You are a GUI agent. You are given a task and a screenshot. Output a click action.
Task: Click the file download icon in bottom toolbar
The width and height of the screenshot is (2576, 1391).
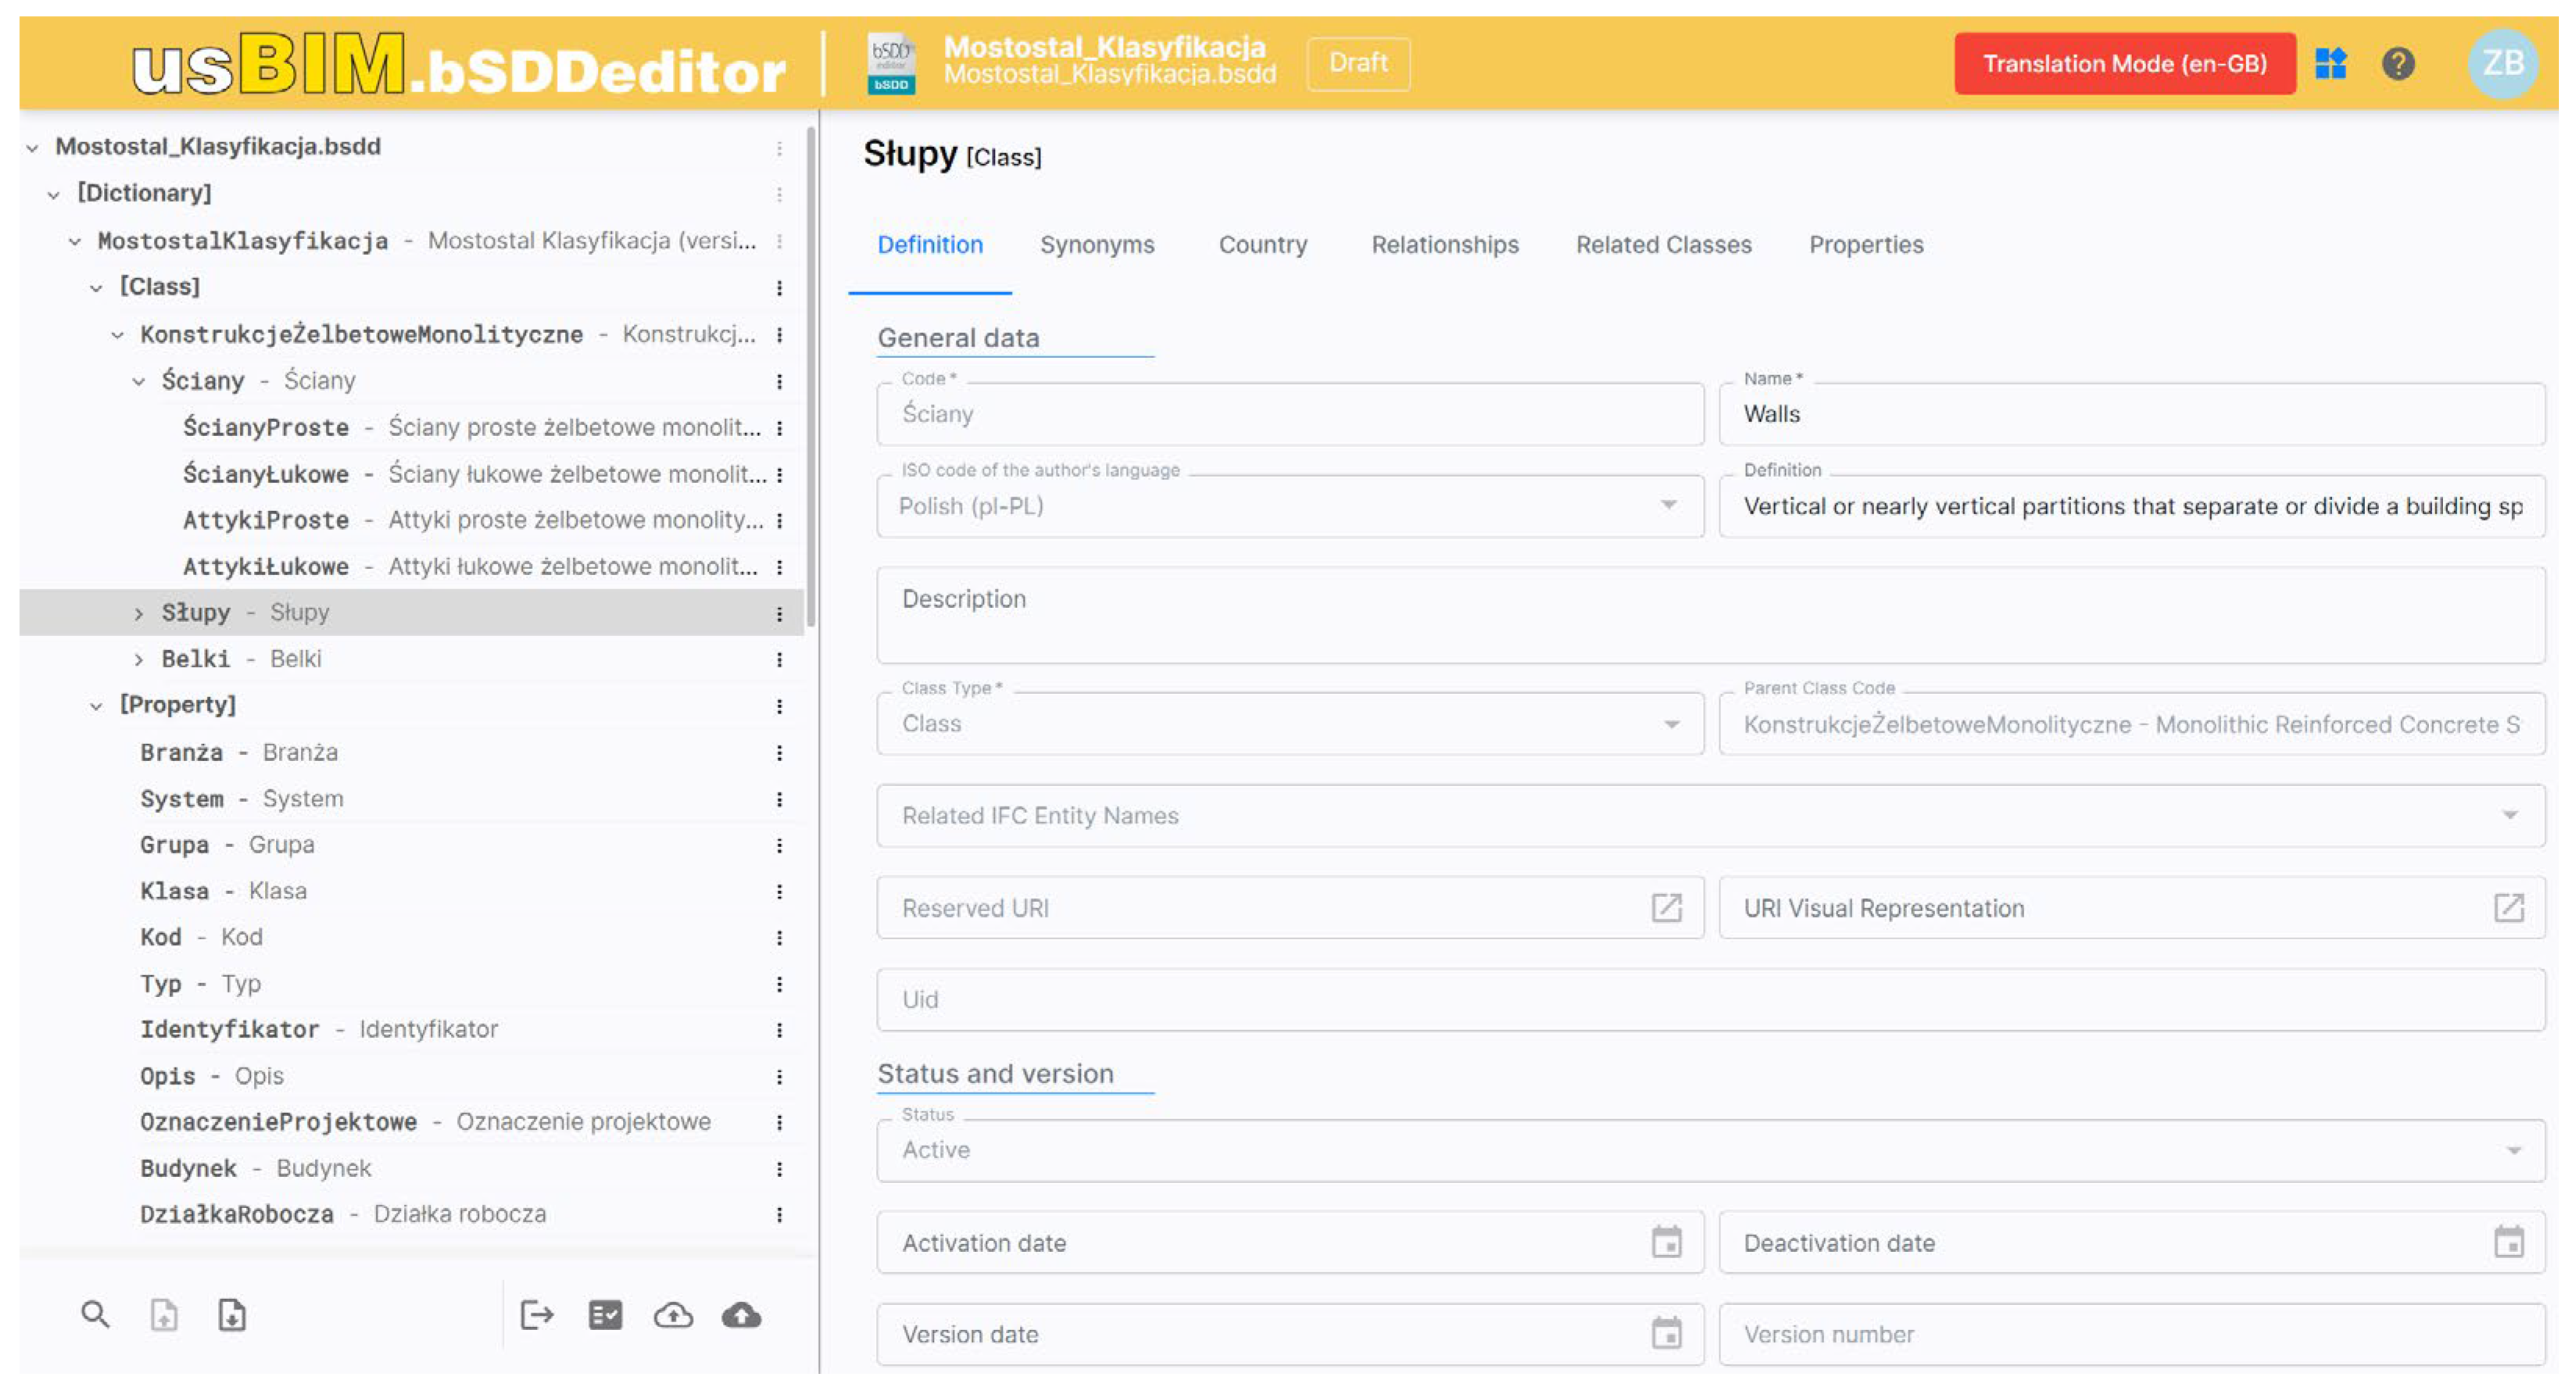(232, 1314)
